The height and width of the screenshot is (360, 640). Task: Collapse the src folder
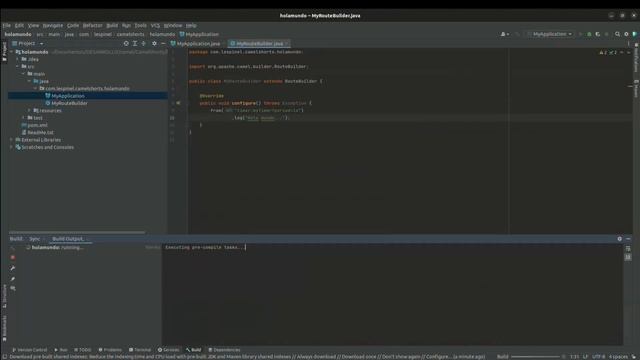pyautogui.click(x=18, y=67)
